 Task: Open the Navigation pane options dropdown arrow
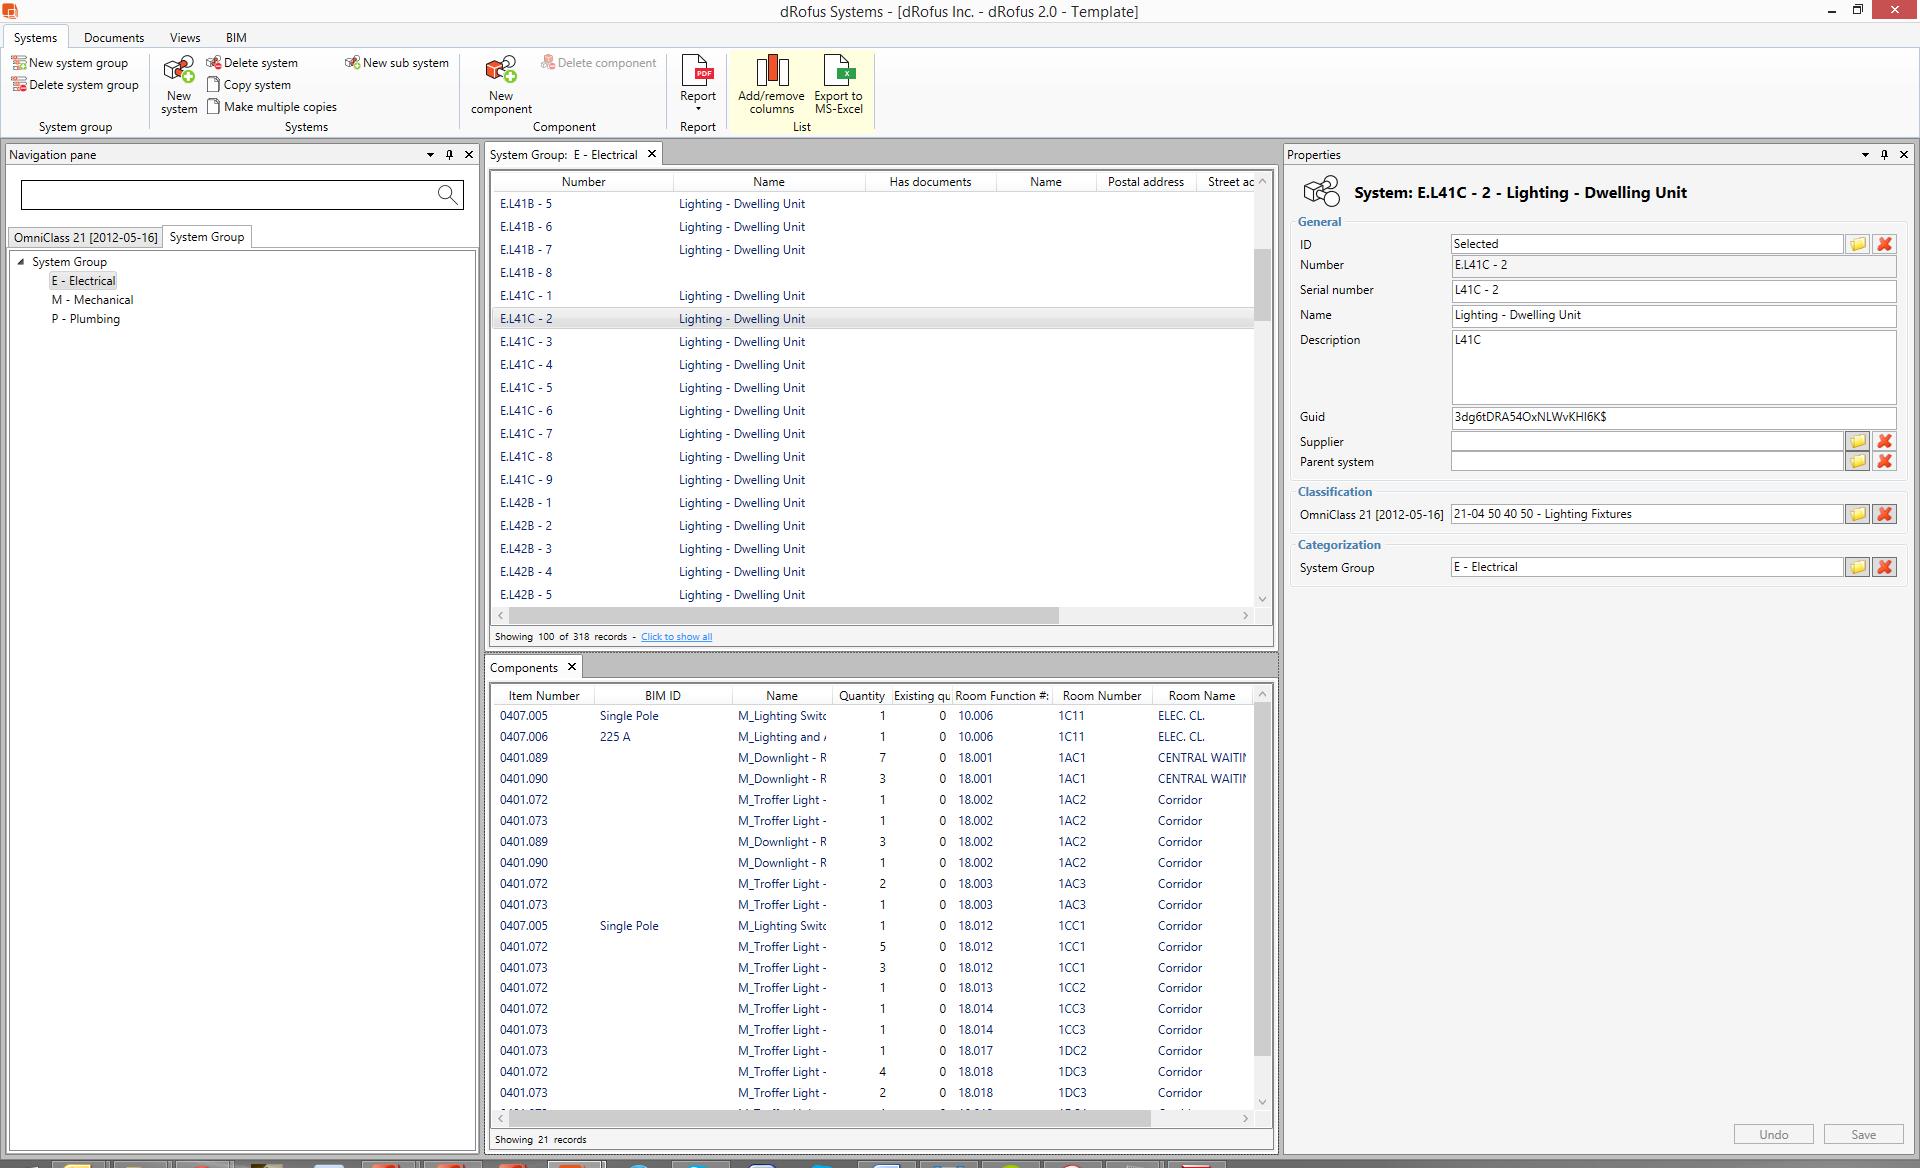tap(430, 154)
